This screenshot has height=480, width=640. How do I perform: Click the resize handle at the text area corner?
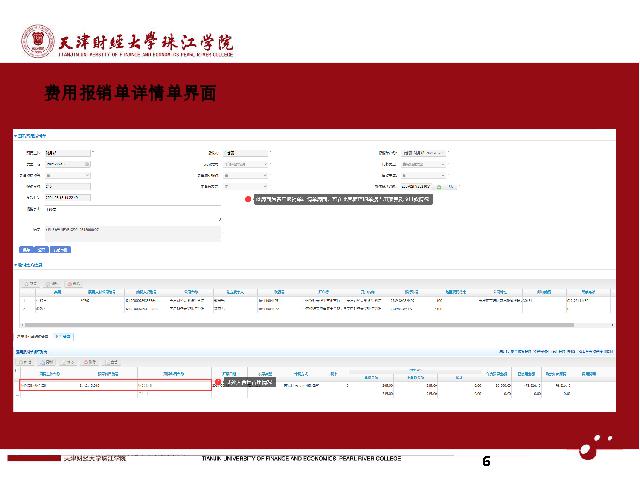click(219, 219)
